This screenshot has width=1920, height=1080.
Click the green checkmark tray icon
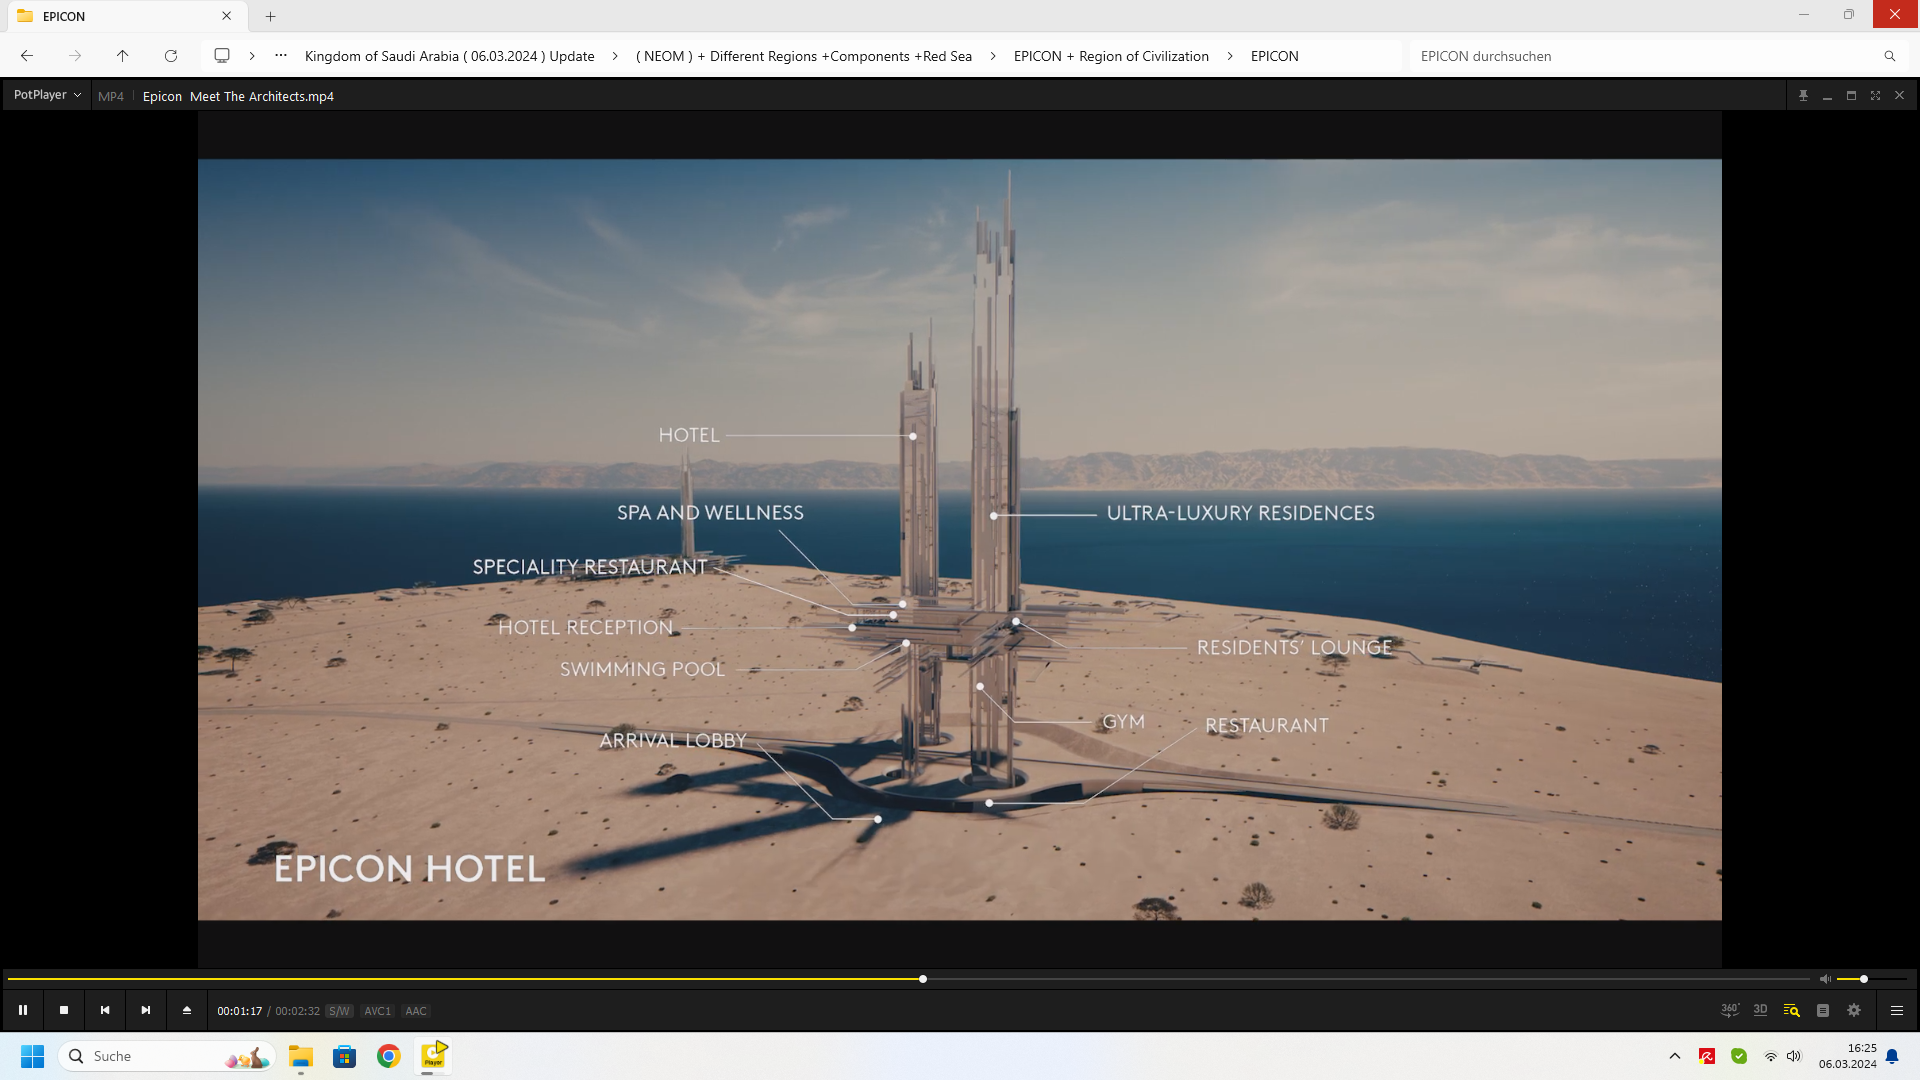1739,1056
